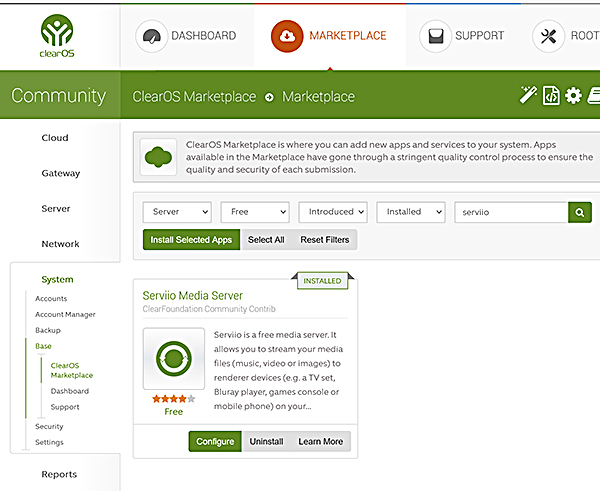
Task: Open the Free price dropdown
Action: tap(255, 212)
